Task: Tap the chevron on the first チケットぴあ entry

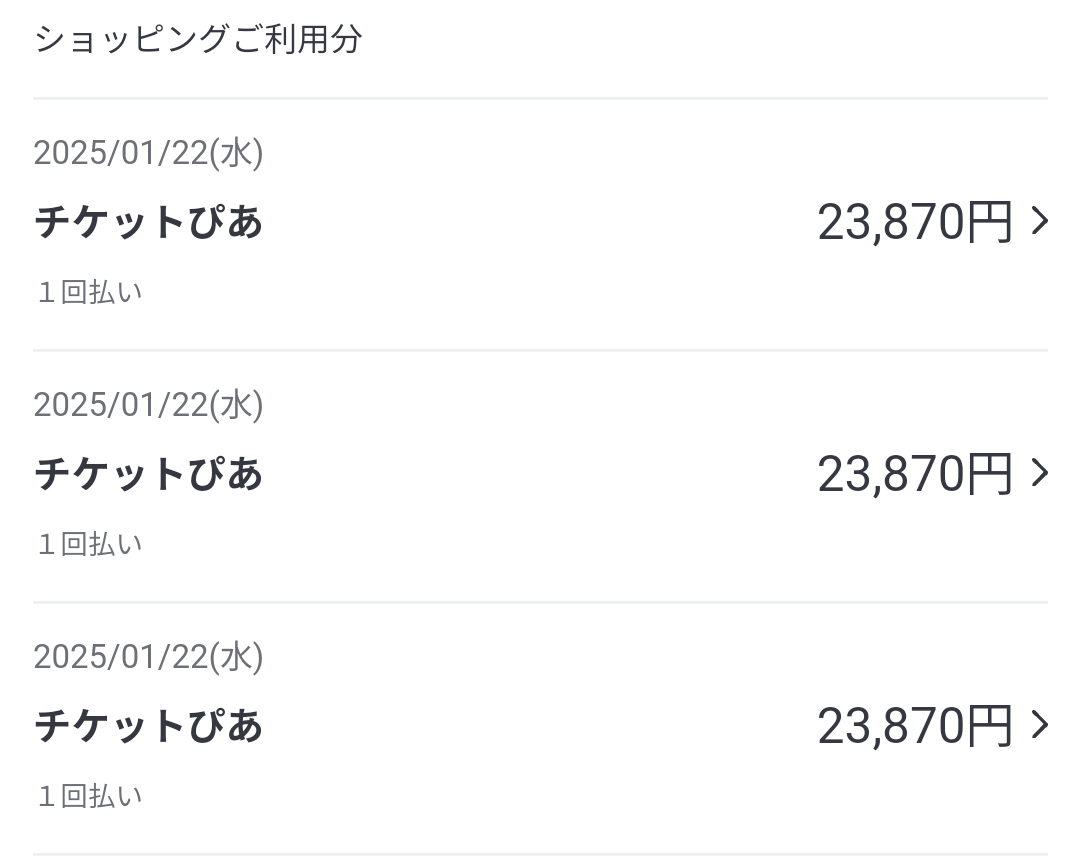Action: pyautogui.click(x=1040, y=221)
